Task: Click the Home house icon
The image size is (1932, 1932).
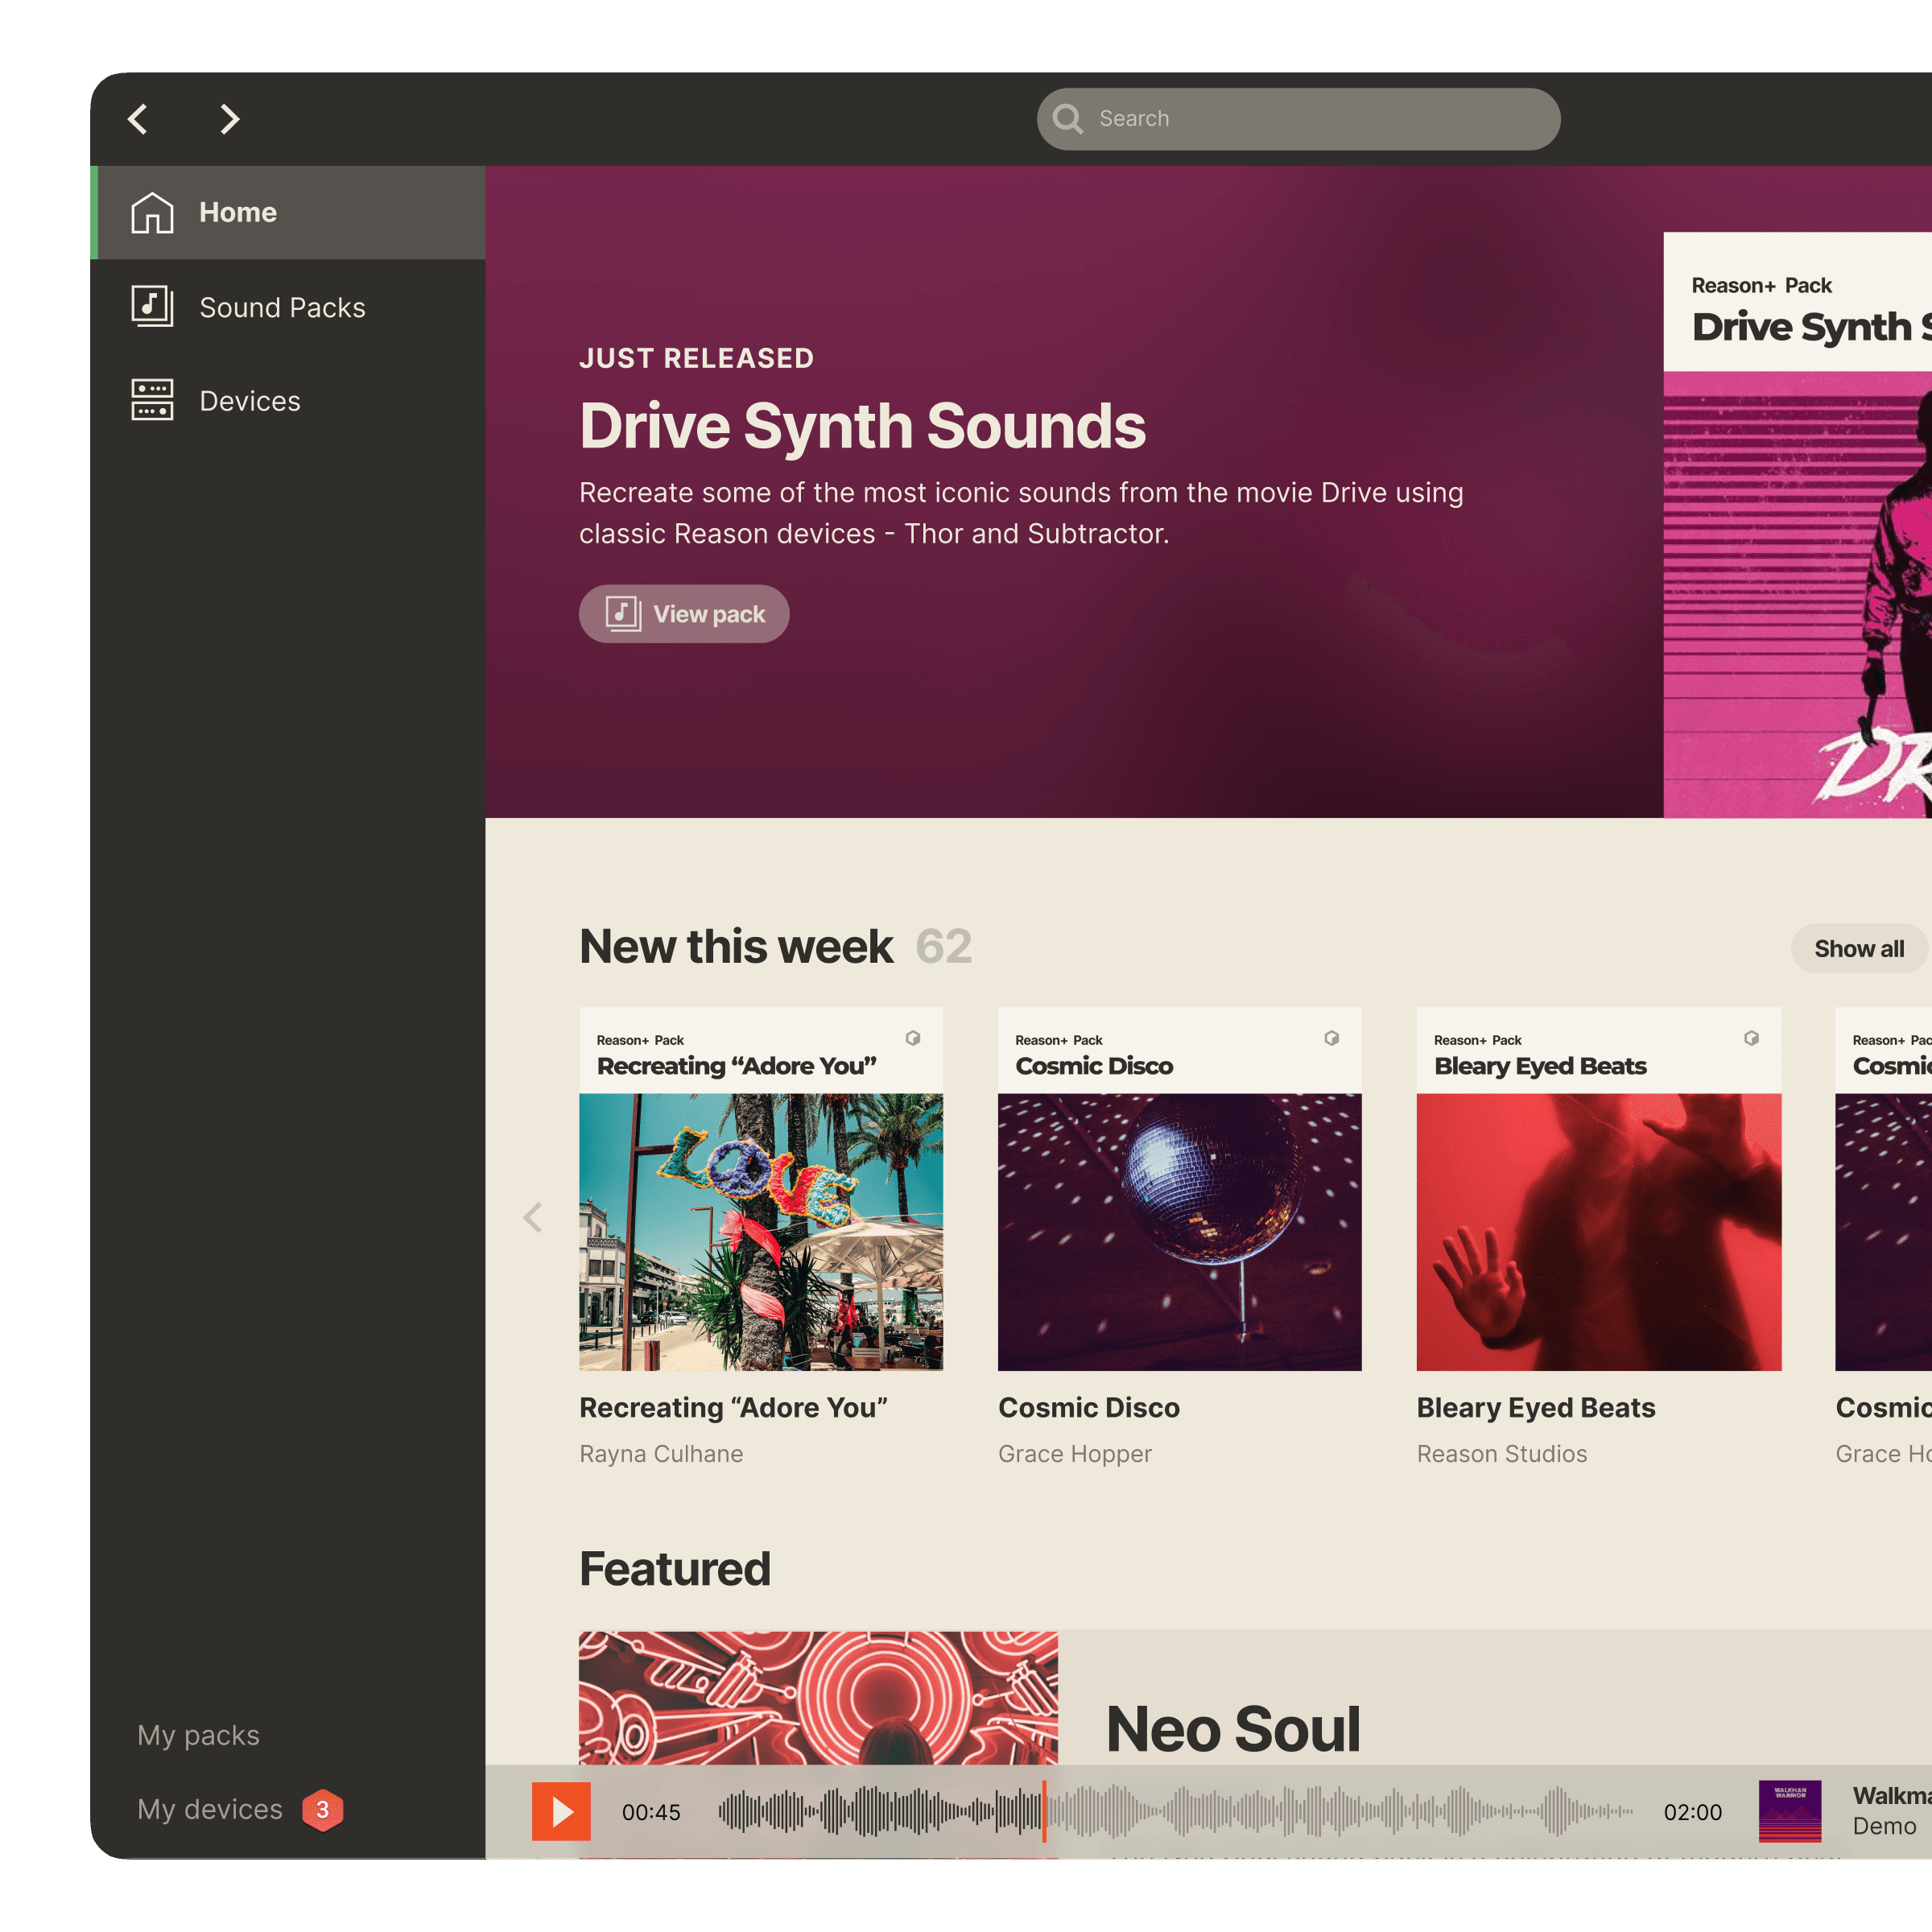Action: (x=152, y=213)
